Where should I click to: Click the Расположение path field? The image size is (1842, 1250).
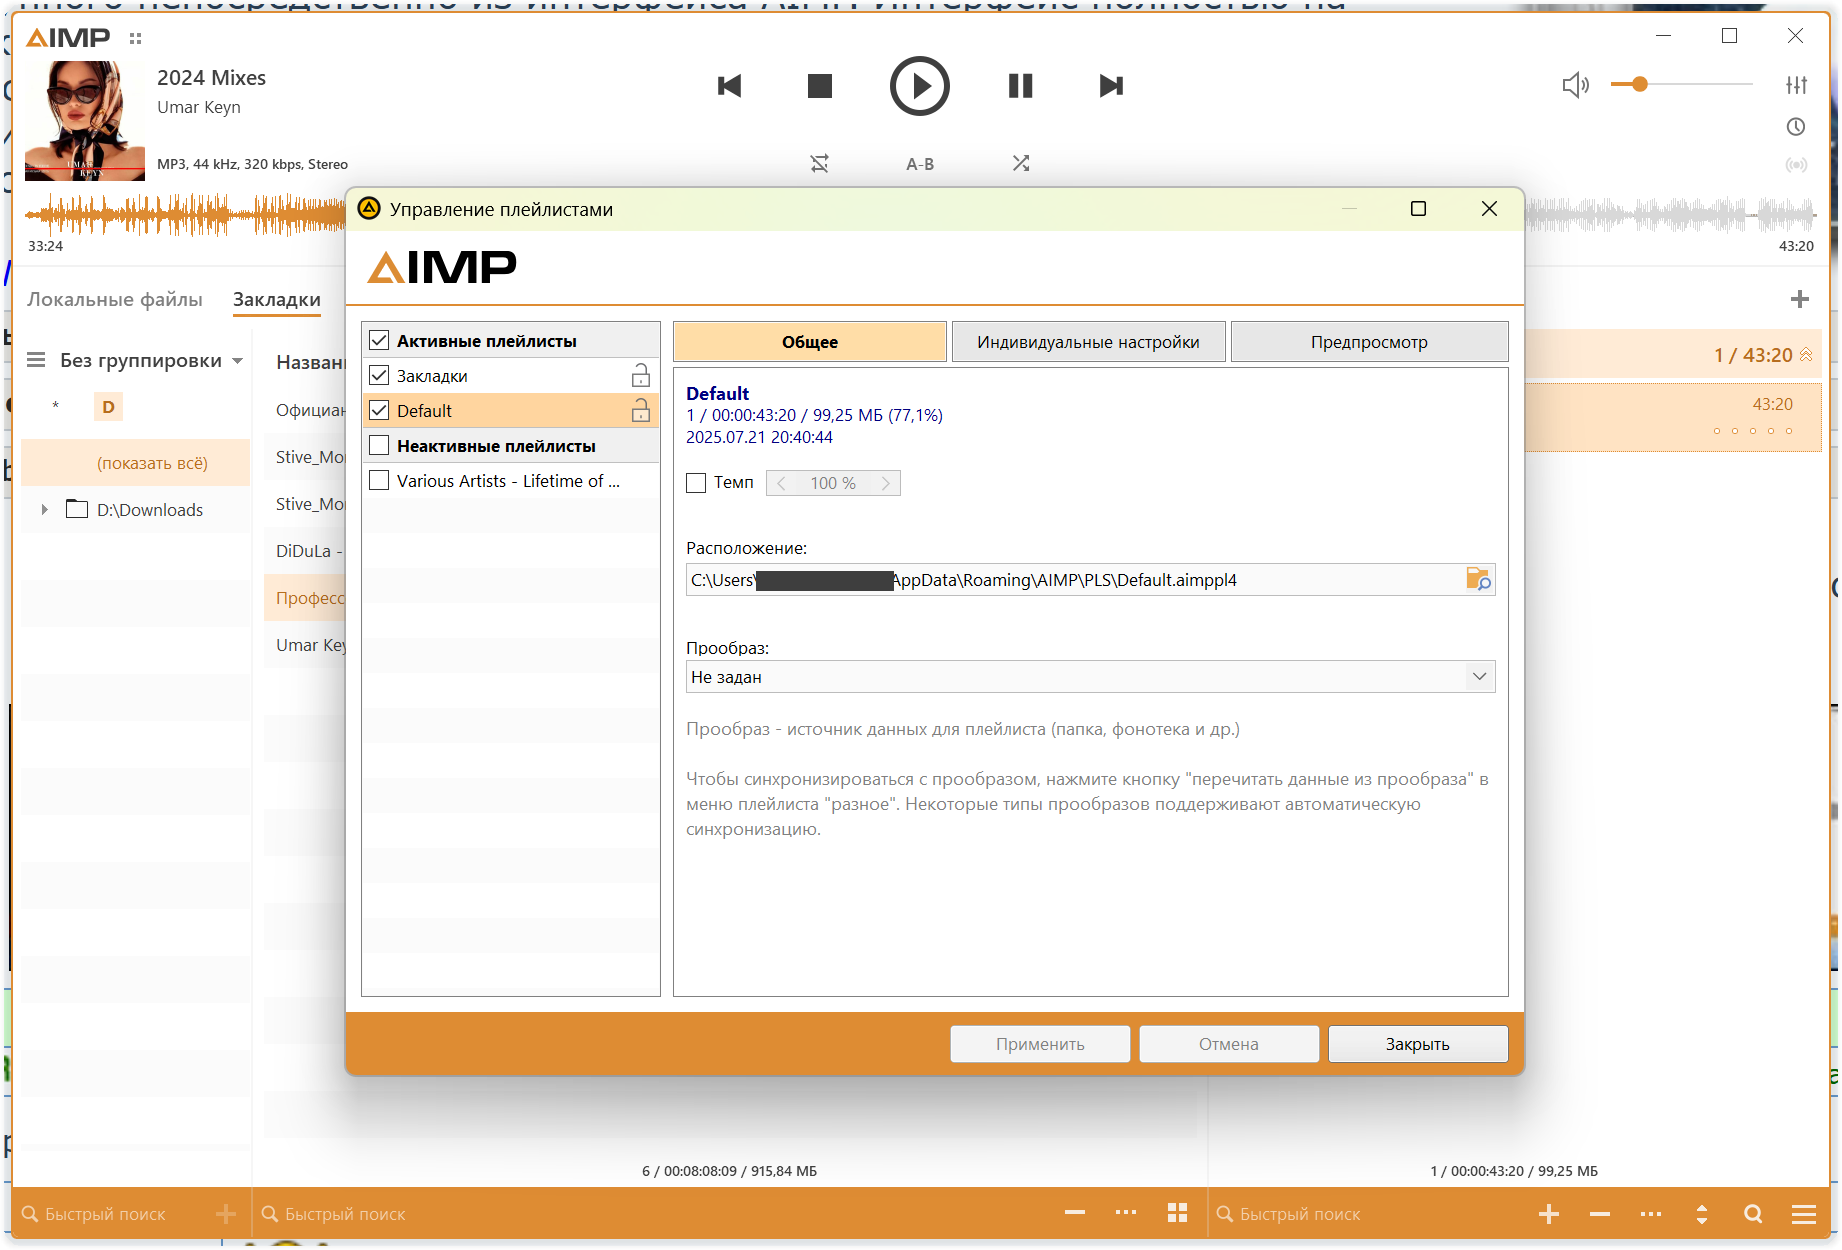tap(1075, 580)
